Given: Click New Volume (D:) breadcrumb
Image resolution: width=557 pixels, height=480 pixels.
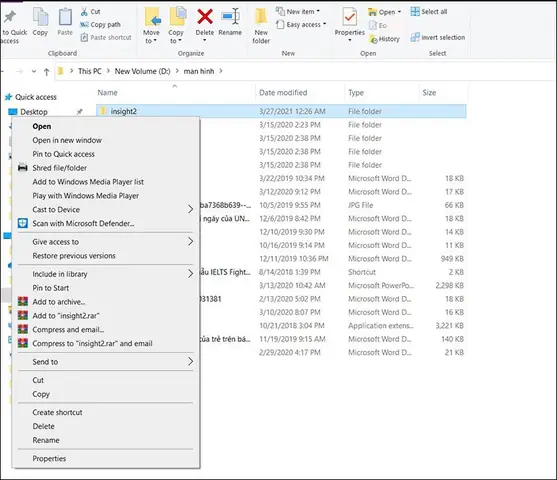Looking at the screenshot, I should [142, 71].
